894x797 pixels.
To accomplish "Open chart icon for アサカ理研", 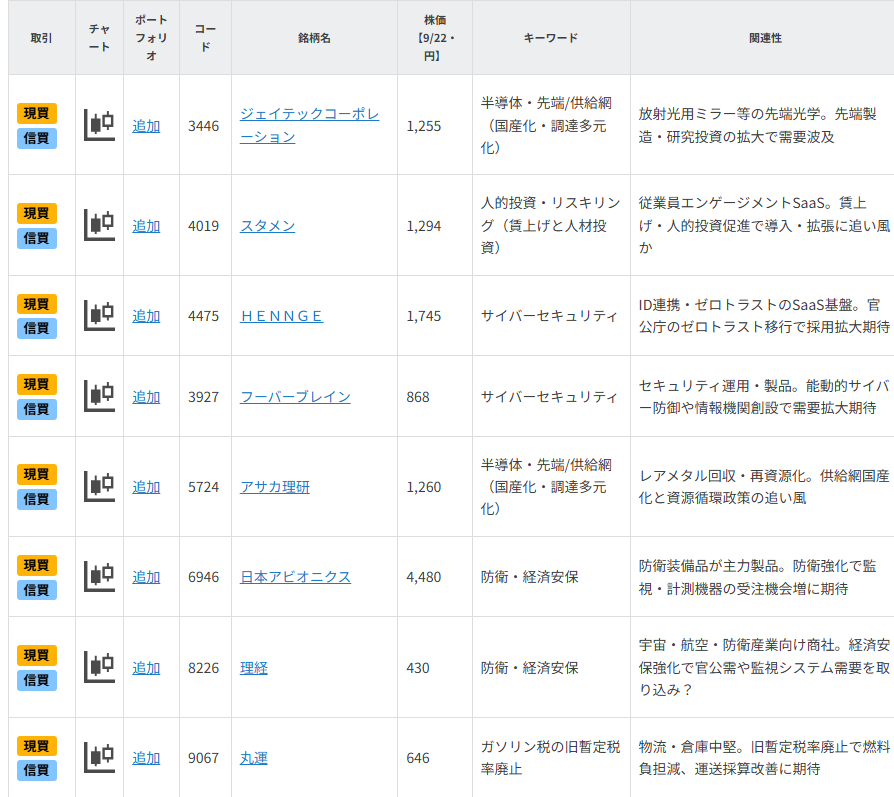I will [x=99, y=486].
